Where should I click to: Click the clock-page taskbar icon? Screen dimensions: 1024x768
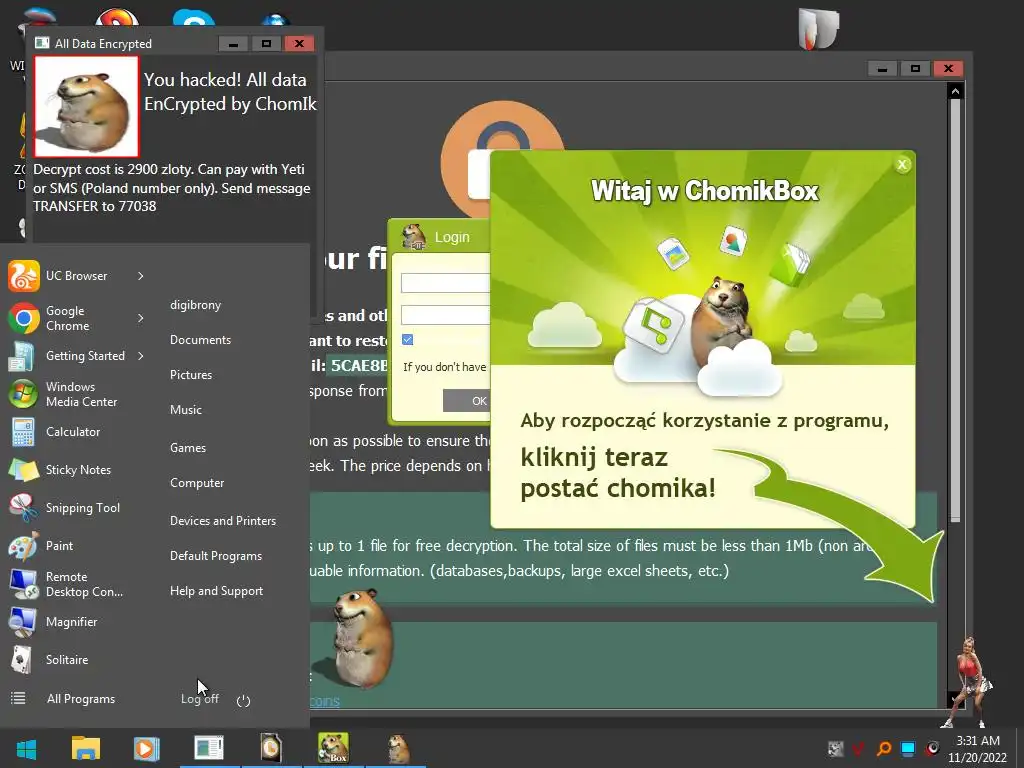coord(270,748)
